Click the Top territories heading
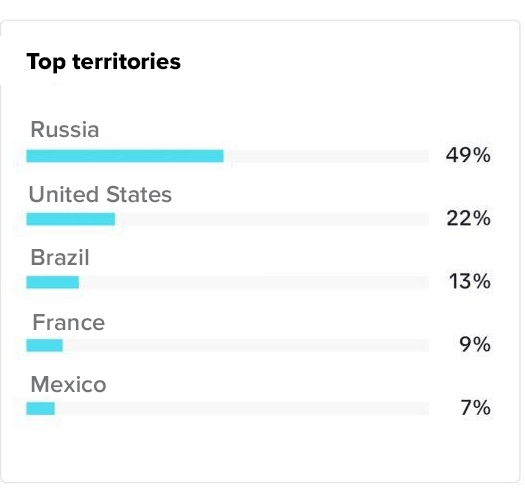The width and height of the screenshot is (525, 495). (103, 62)
